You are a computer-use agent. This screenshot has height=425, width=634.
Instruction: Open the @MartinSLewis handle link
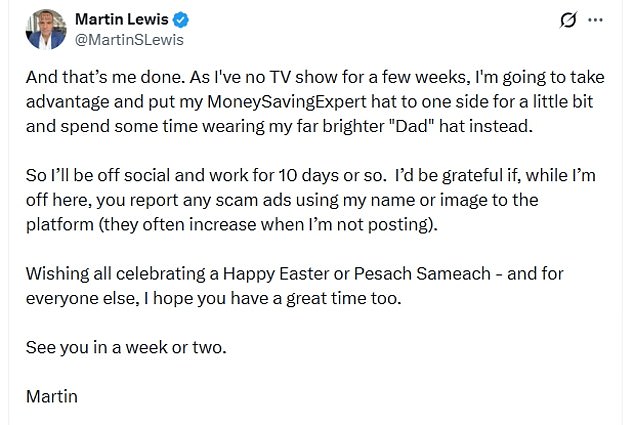(x=128, y=40)
